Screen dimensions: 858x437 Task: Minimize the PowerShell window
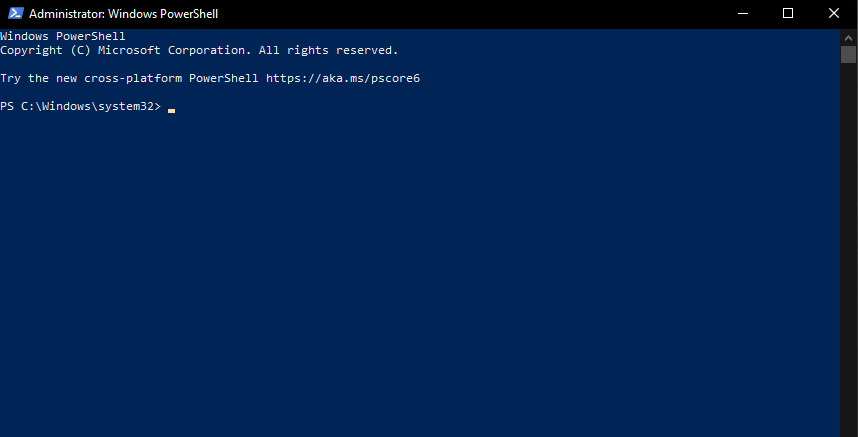click(x=742, y=14)
